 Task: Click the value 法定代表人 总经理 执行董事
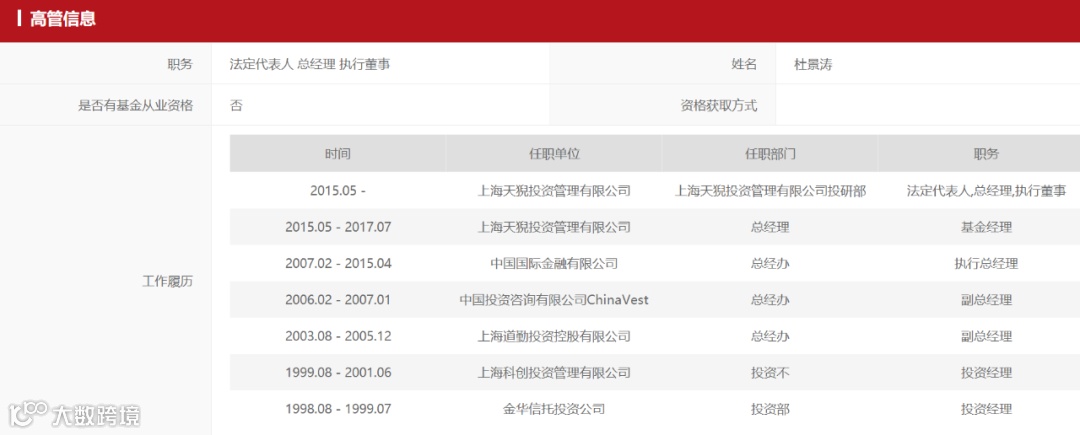pyautogui.click(x=310, y=64)
